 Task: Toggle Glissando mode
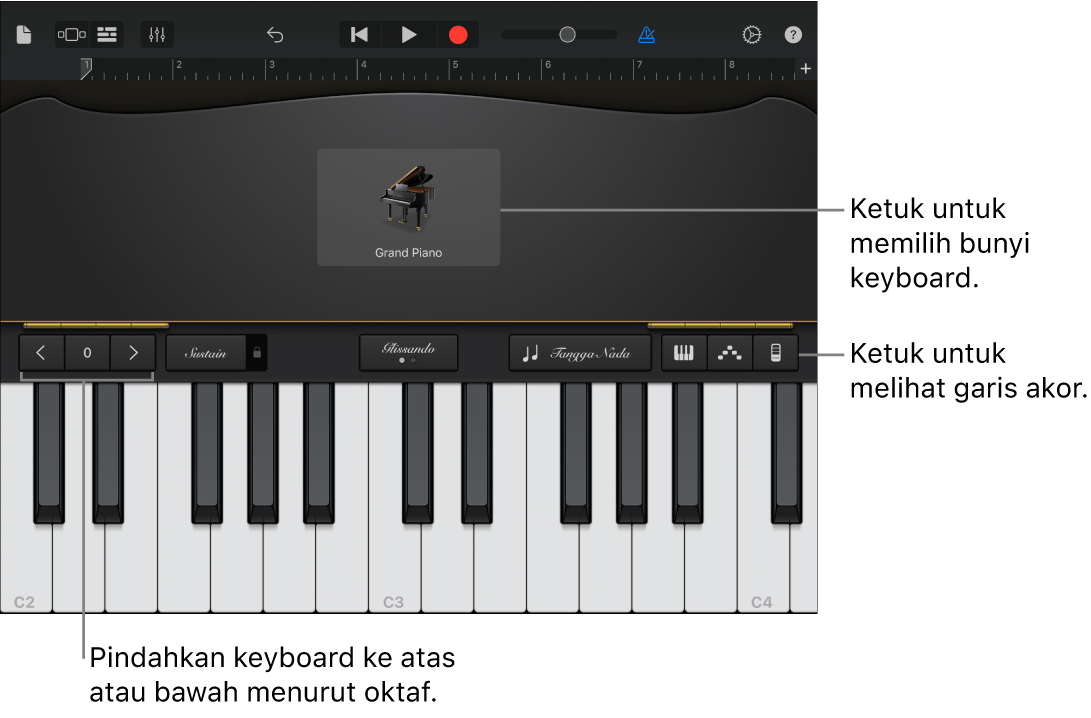coord(408,352)
